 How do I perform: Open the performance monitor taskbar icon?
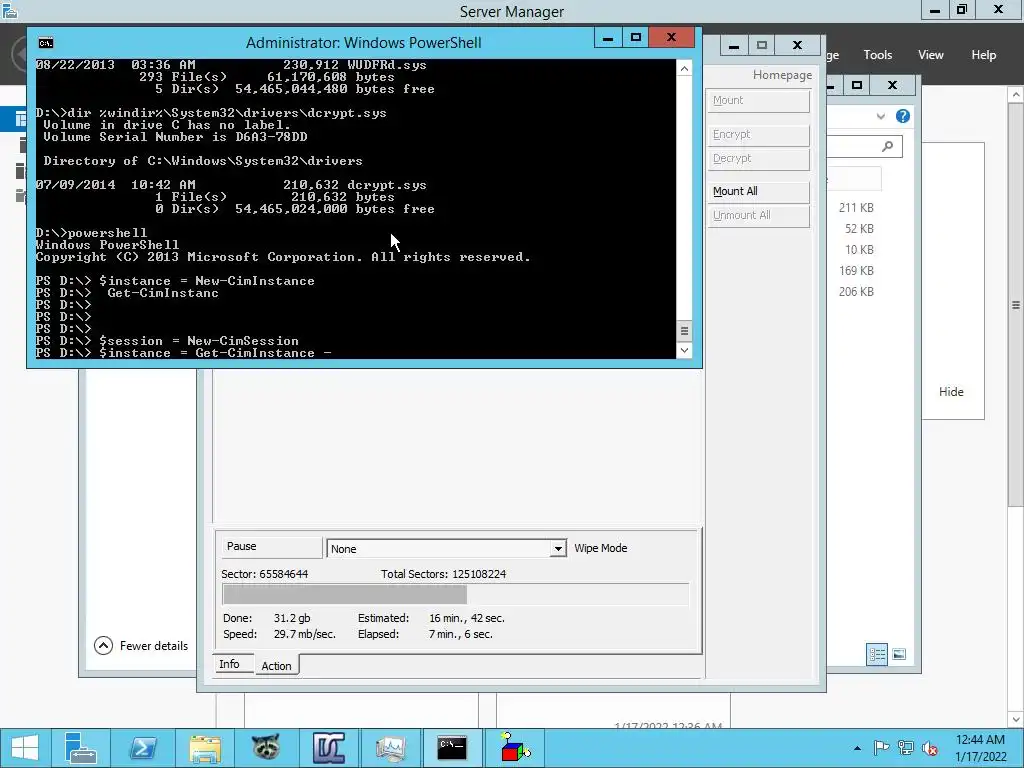coord(390,748)
